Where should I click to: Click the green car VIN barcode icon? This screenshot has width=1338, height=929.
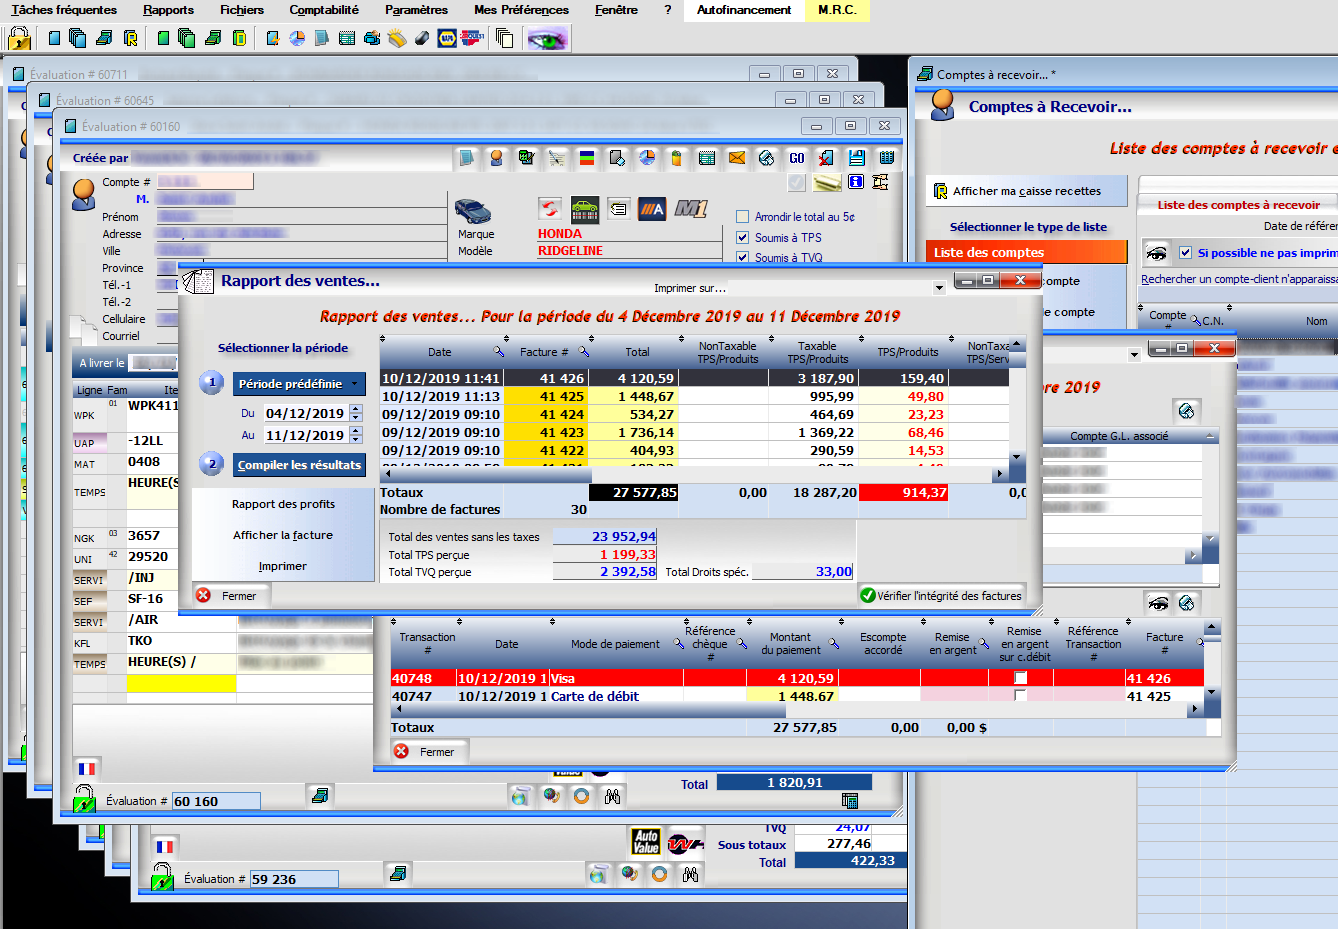[x=585, y=209]
